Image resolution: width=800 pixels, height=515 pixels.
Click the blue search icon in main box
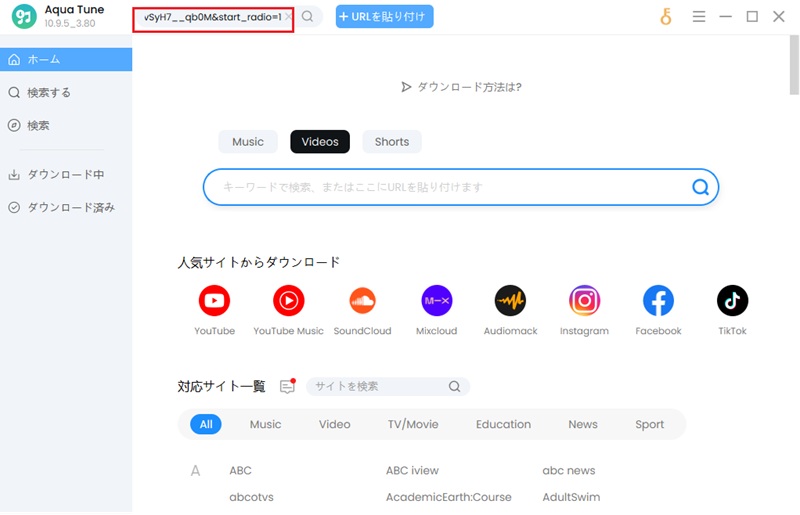pos(700,187)
